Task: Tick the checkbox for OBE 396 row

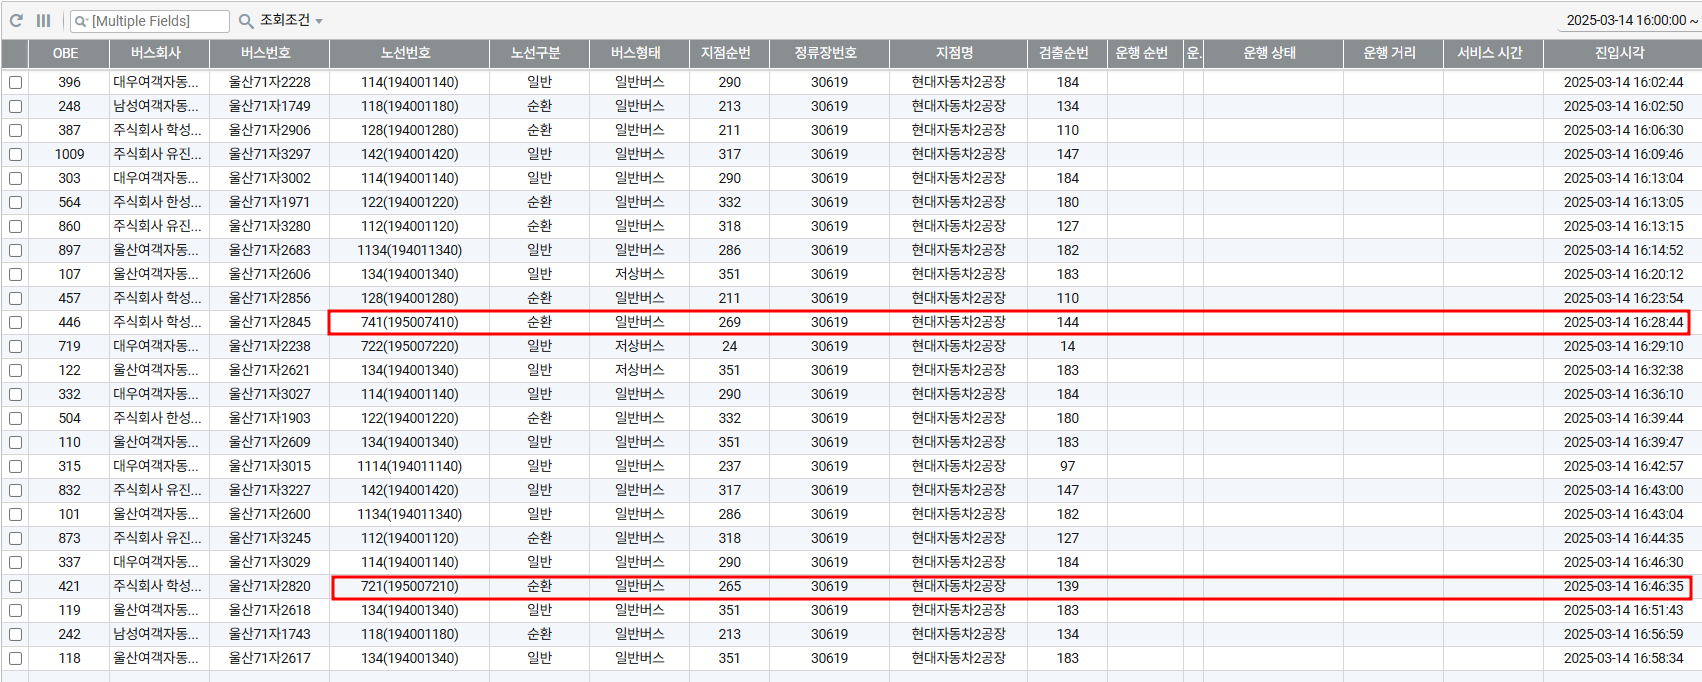Action: coord(16,82)
